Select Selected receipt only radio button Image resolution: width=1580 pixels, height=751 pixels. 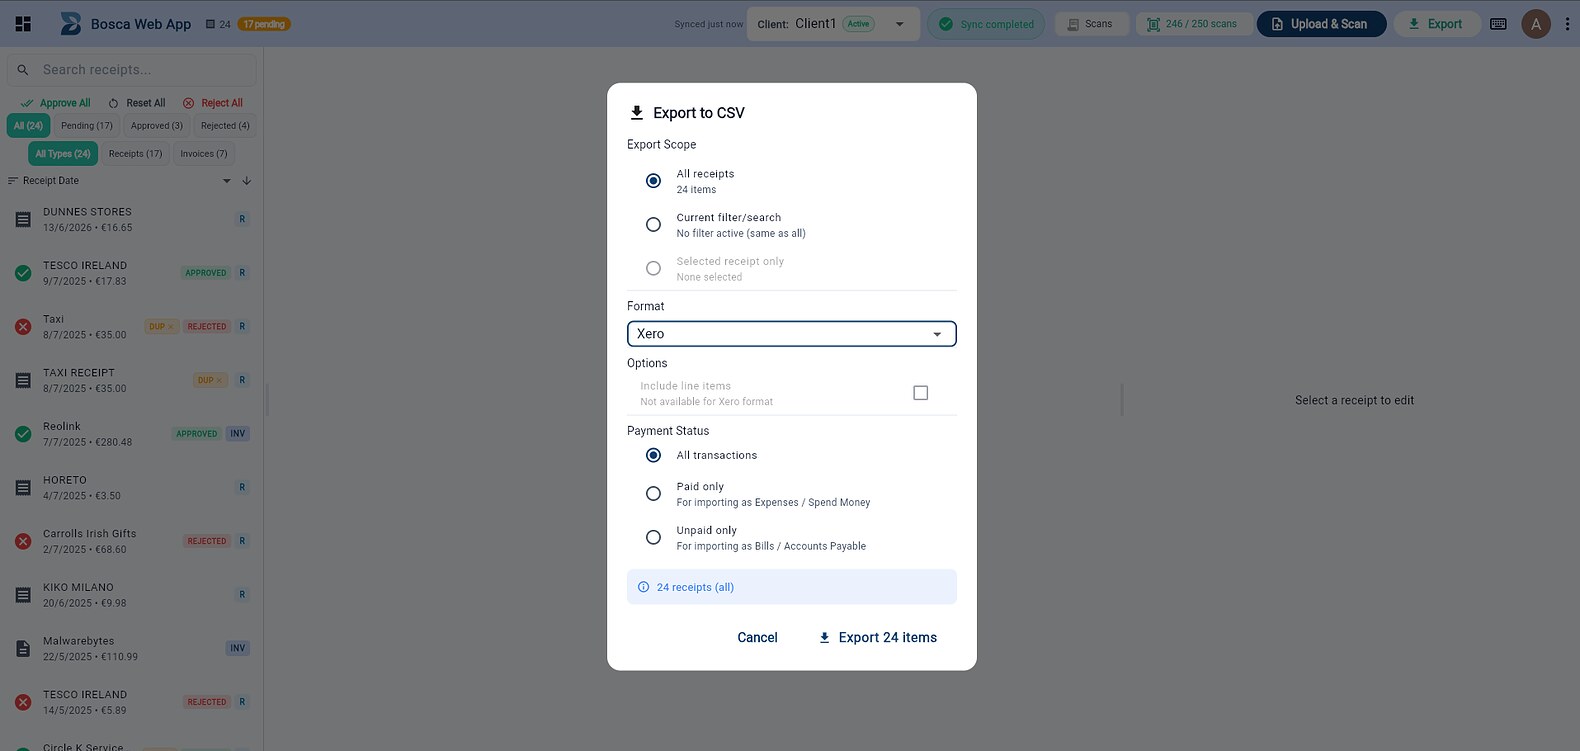pos(653,268)
